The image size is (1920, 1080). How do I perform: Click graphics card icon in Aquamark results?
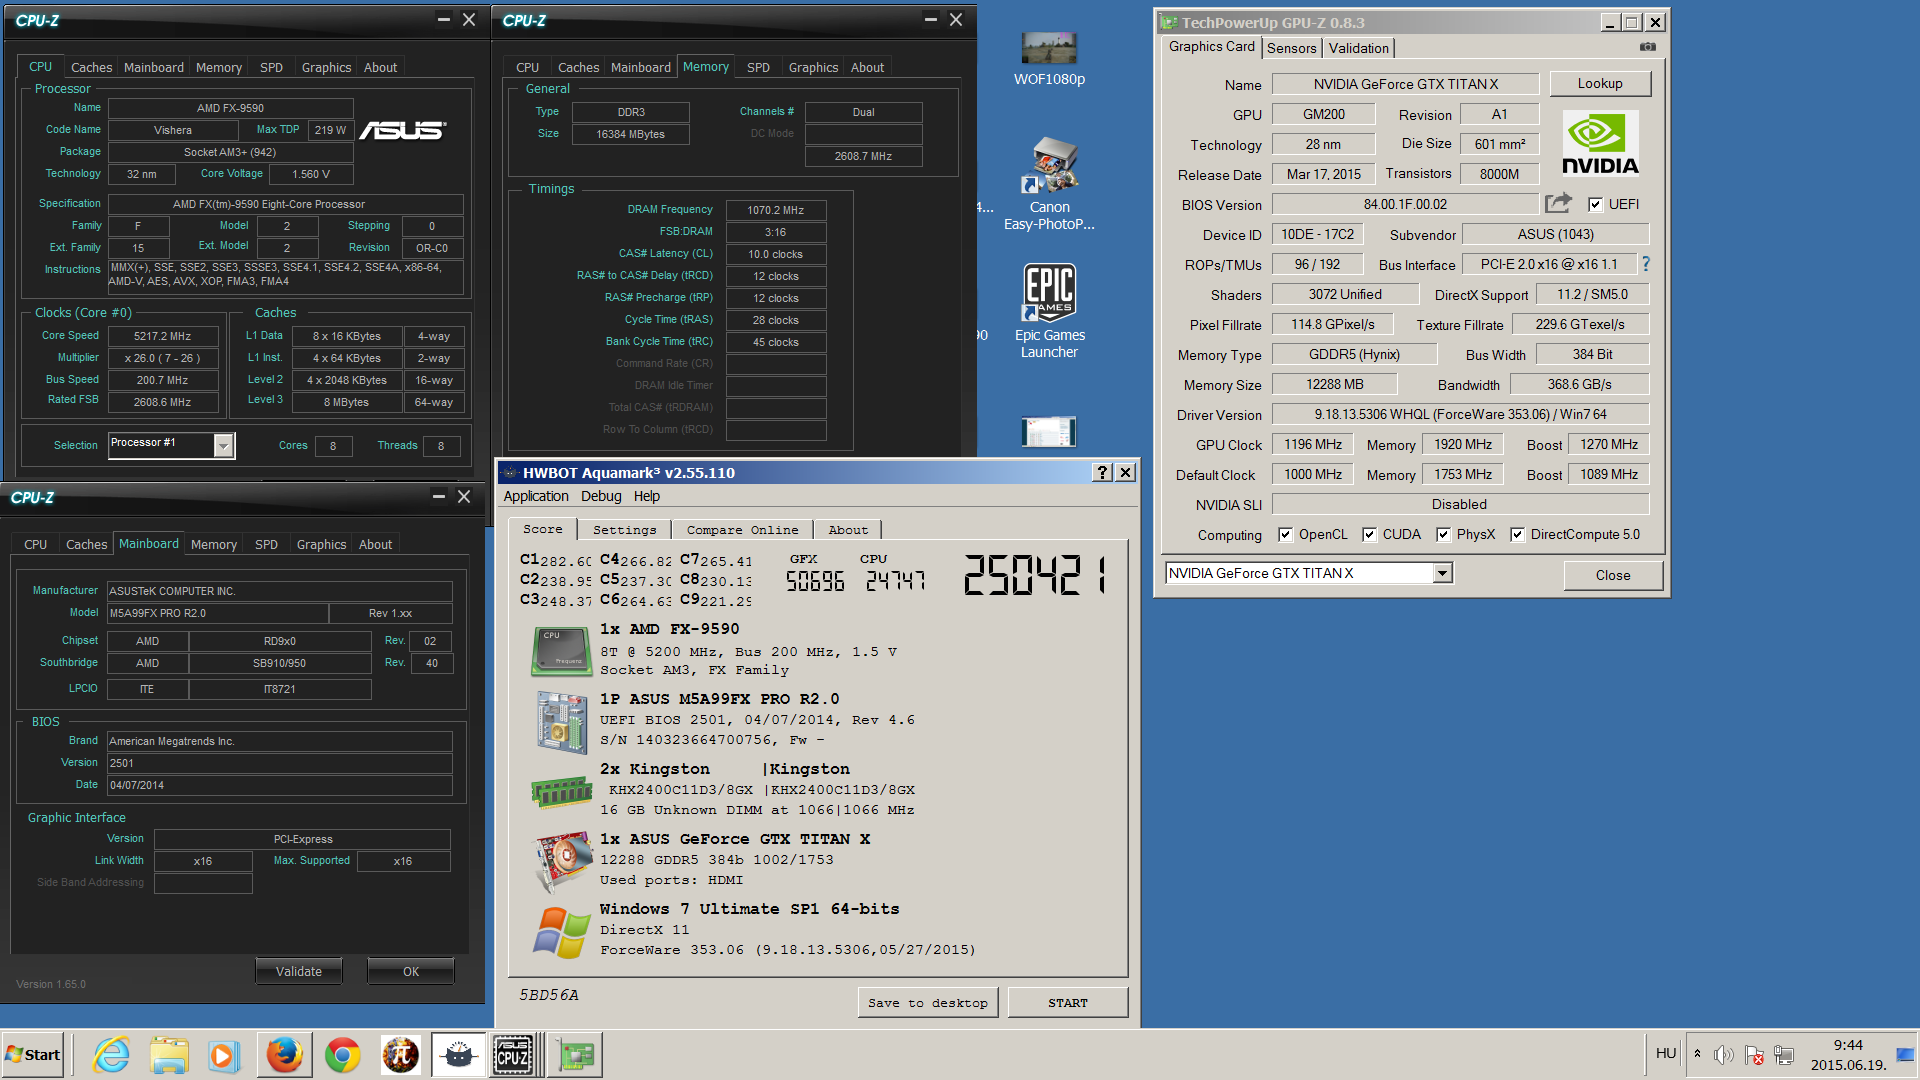[562, 860]
